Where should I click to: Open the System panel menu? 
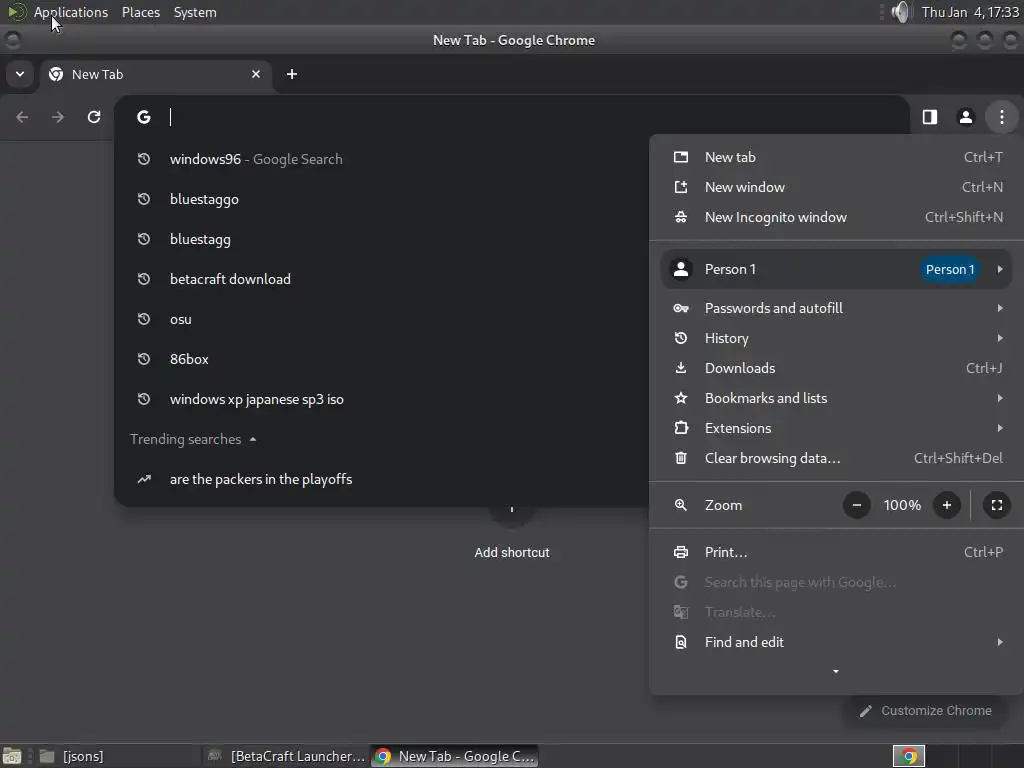[x=195, y=12]
